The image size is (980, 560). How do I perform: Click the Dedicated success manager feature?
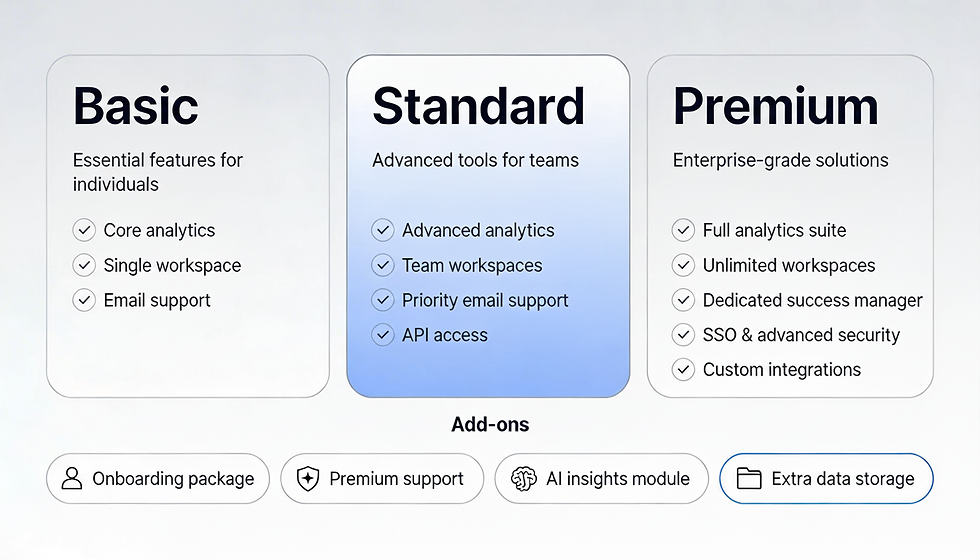pos(812,301)
